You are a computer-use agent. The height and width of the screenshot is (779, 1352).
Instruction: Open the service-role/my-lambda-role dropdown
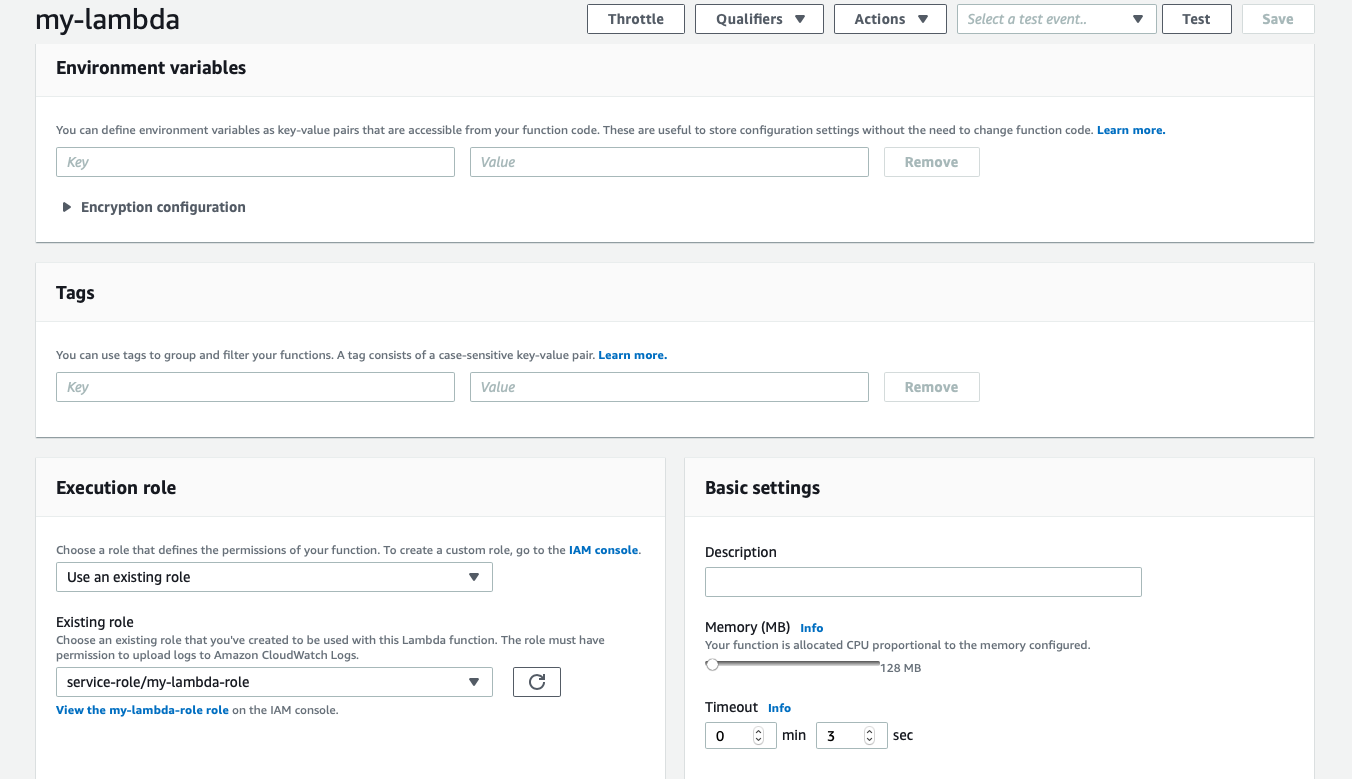pyautogui.click(x=274, y=682)
